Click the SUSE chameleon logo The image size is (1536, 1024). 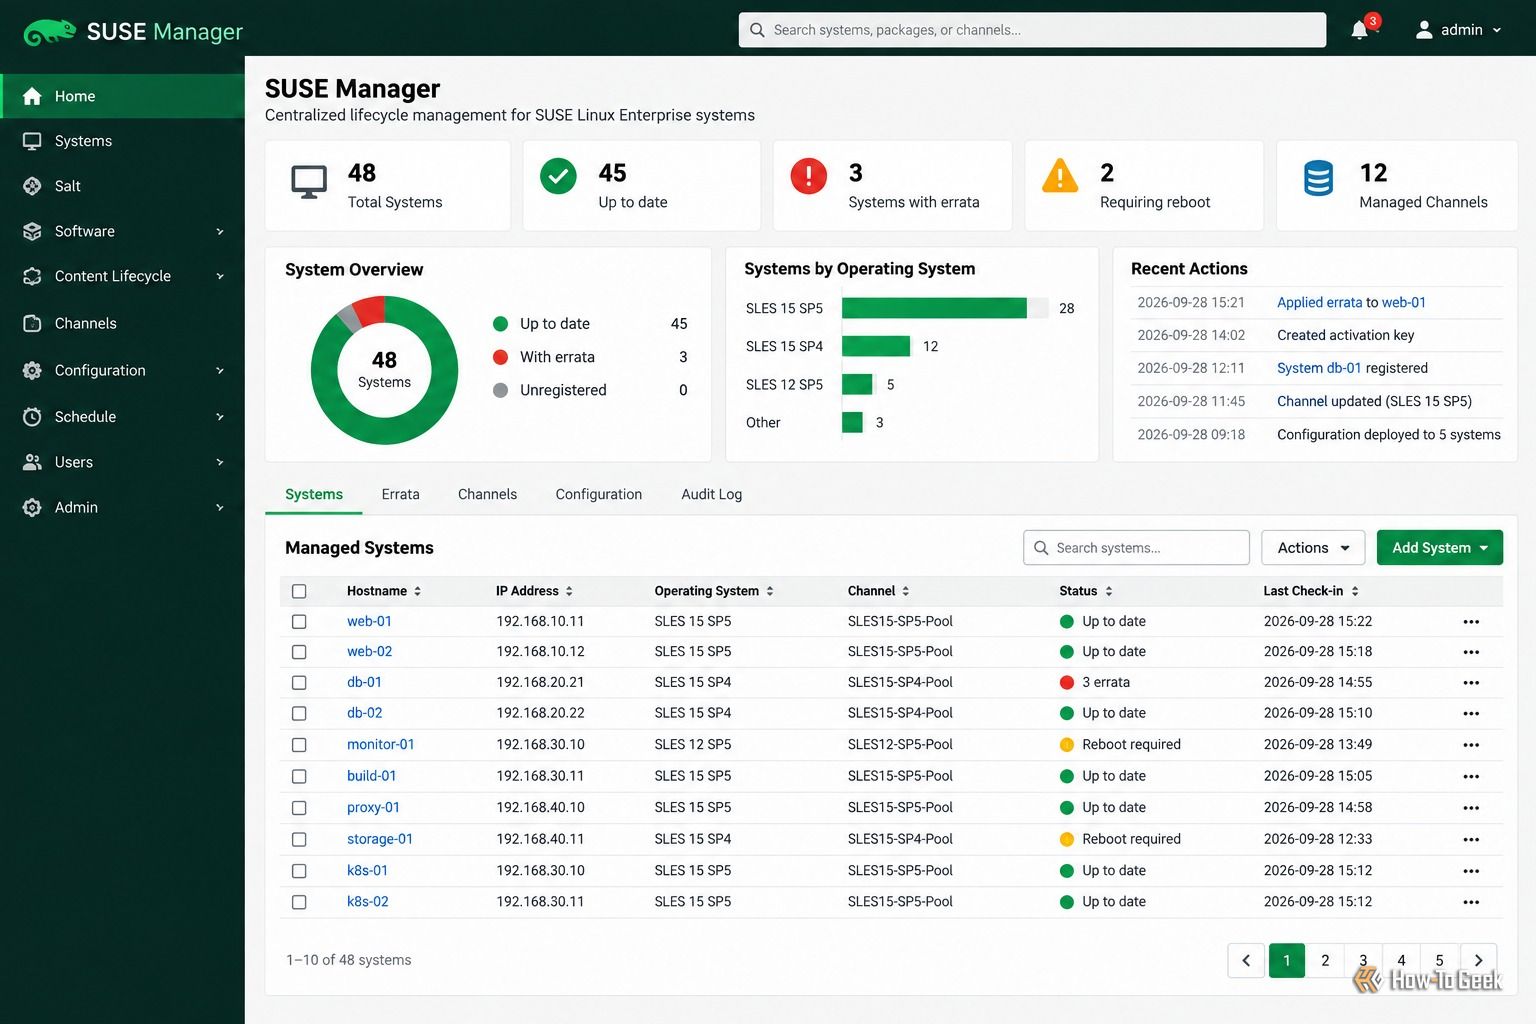tap(50, 32)
